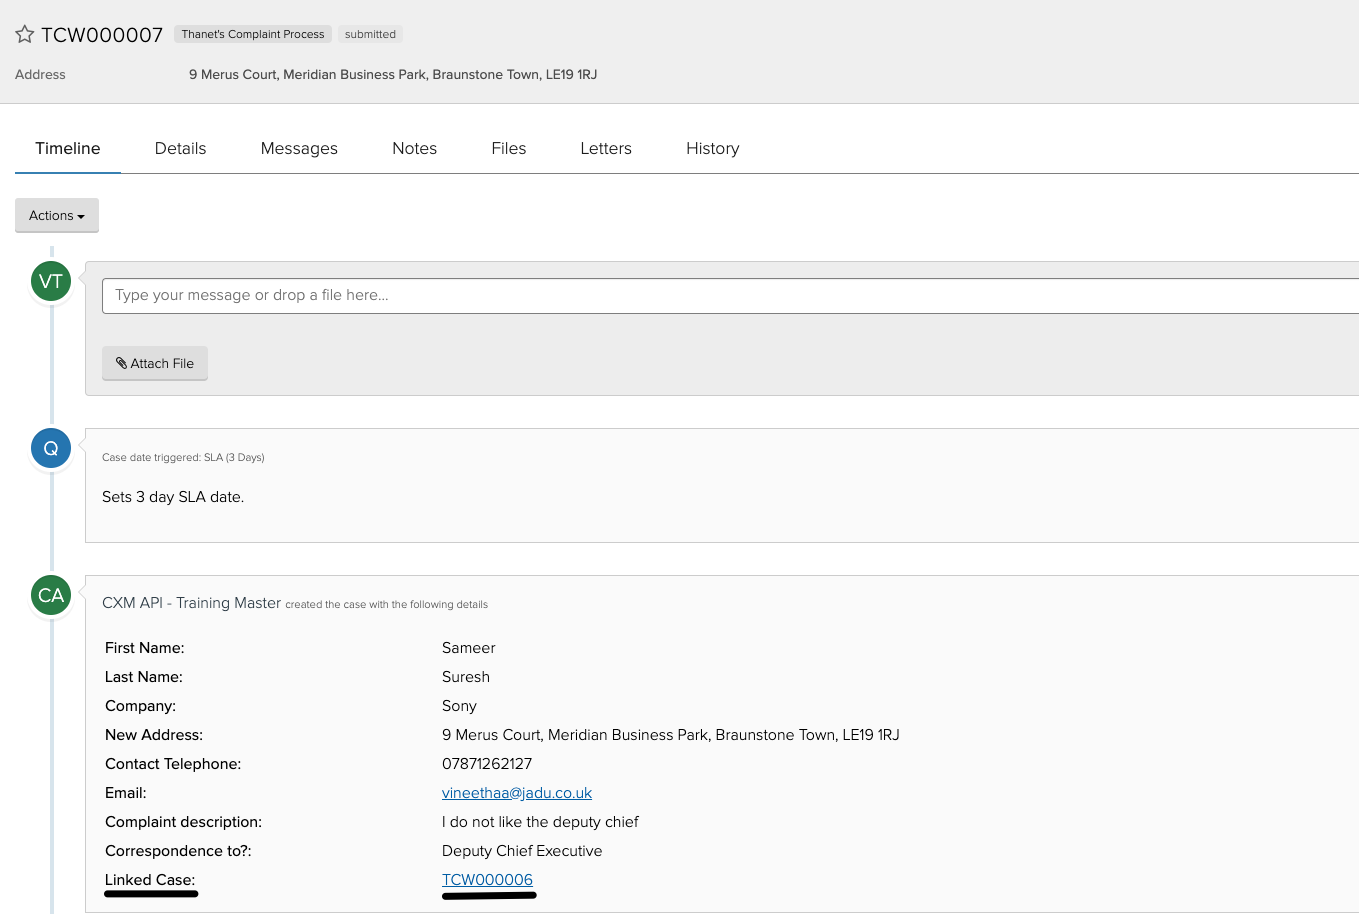Click the New Address field value
Image resolution: width=1359 pixels, height=914 pixels.
(671, 735)
